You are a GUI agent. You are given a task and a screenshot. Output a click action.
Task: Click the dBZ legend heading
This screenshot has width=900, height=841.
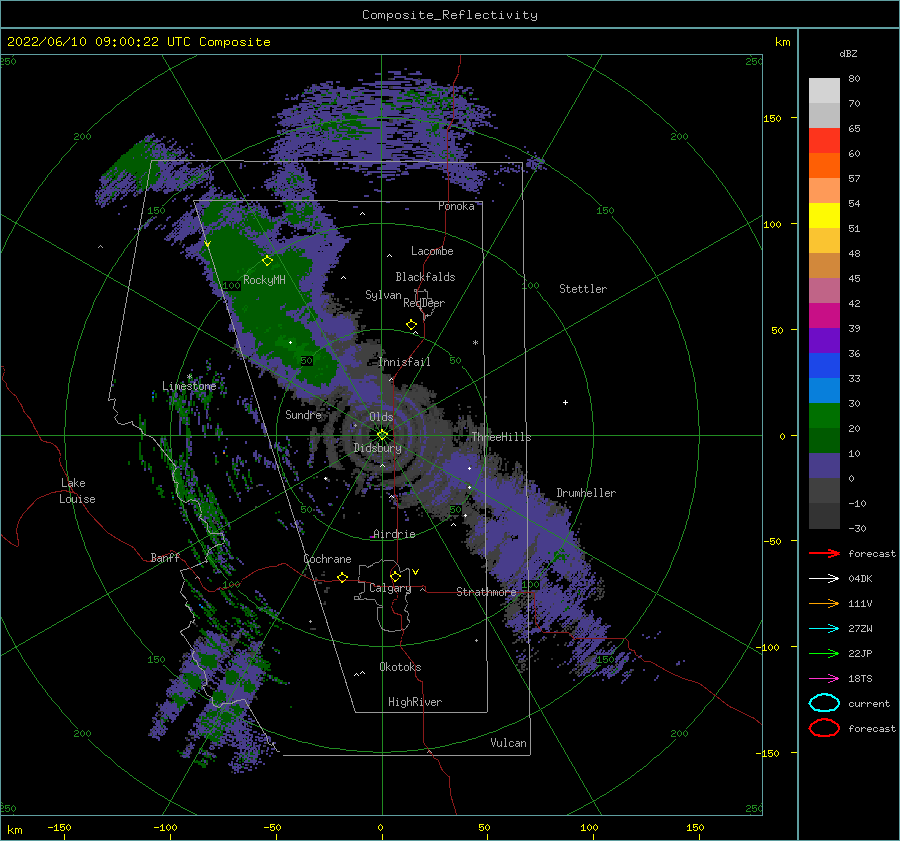(848, 54)
